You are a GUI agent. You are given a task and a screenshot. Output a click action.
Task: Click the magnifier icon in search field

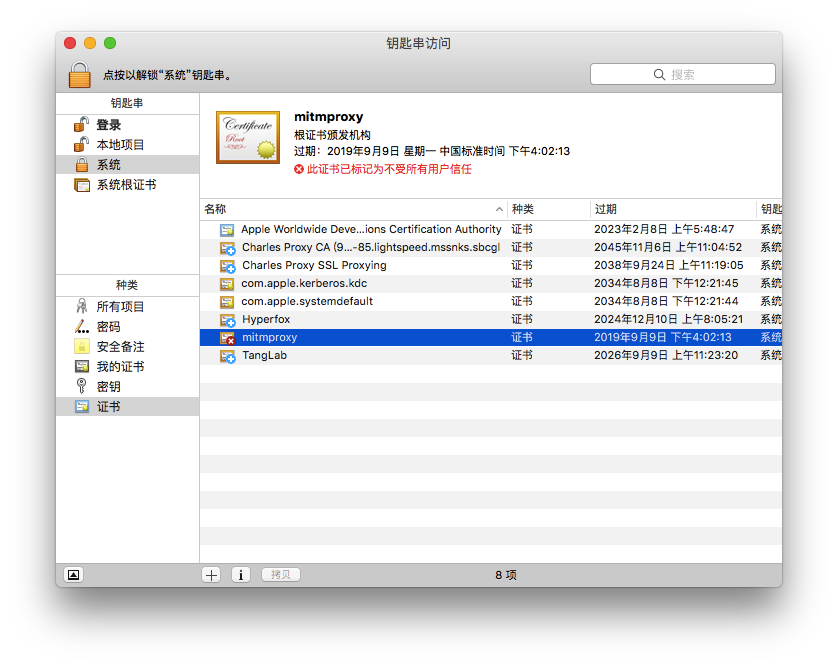pyautogui.click(x=659, y=74)
